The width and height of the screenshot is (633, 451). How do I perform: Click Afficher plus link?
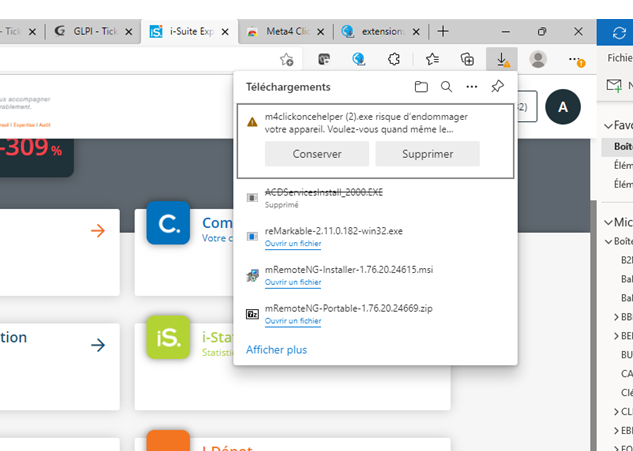[277, 350]
